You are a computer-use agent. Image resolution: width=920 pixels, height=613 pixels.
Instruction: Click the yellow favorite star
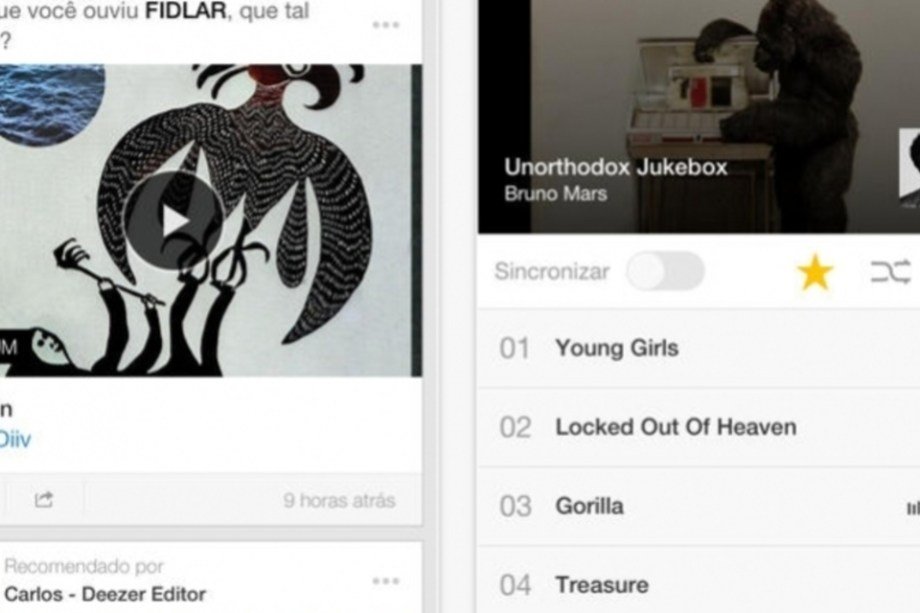pos(815,272)
